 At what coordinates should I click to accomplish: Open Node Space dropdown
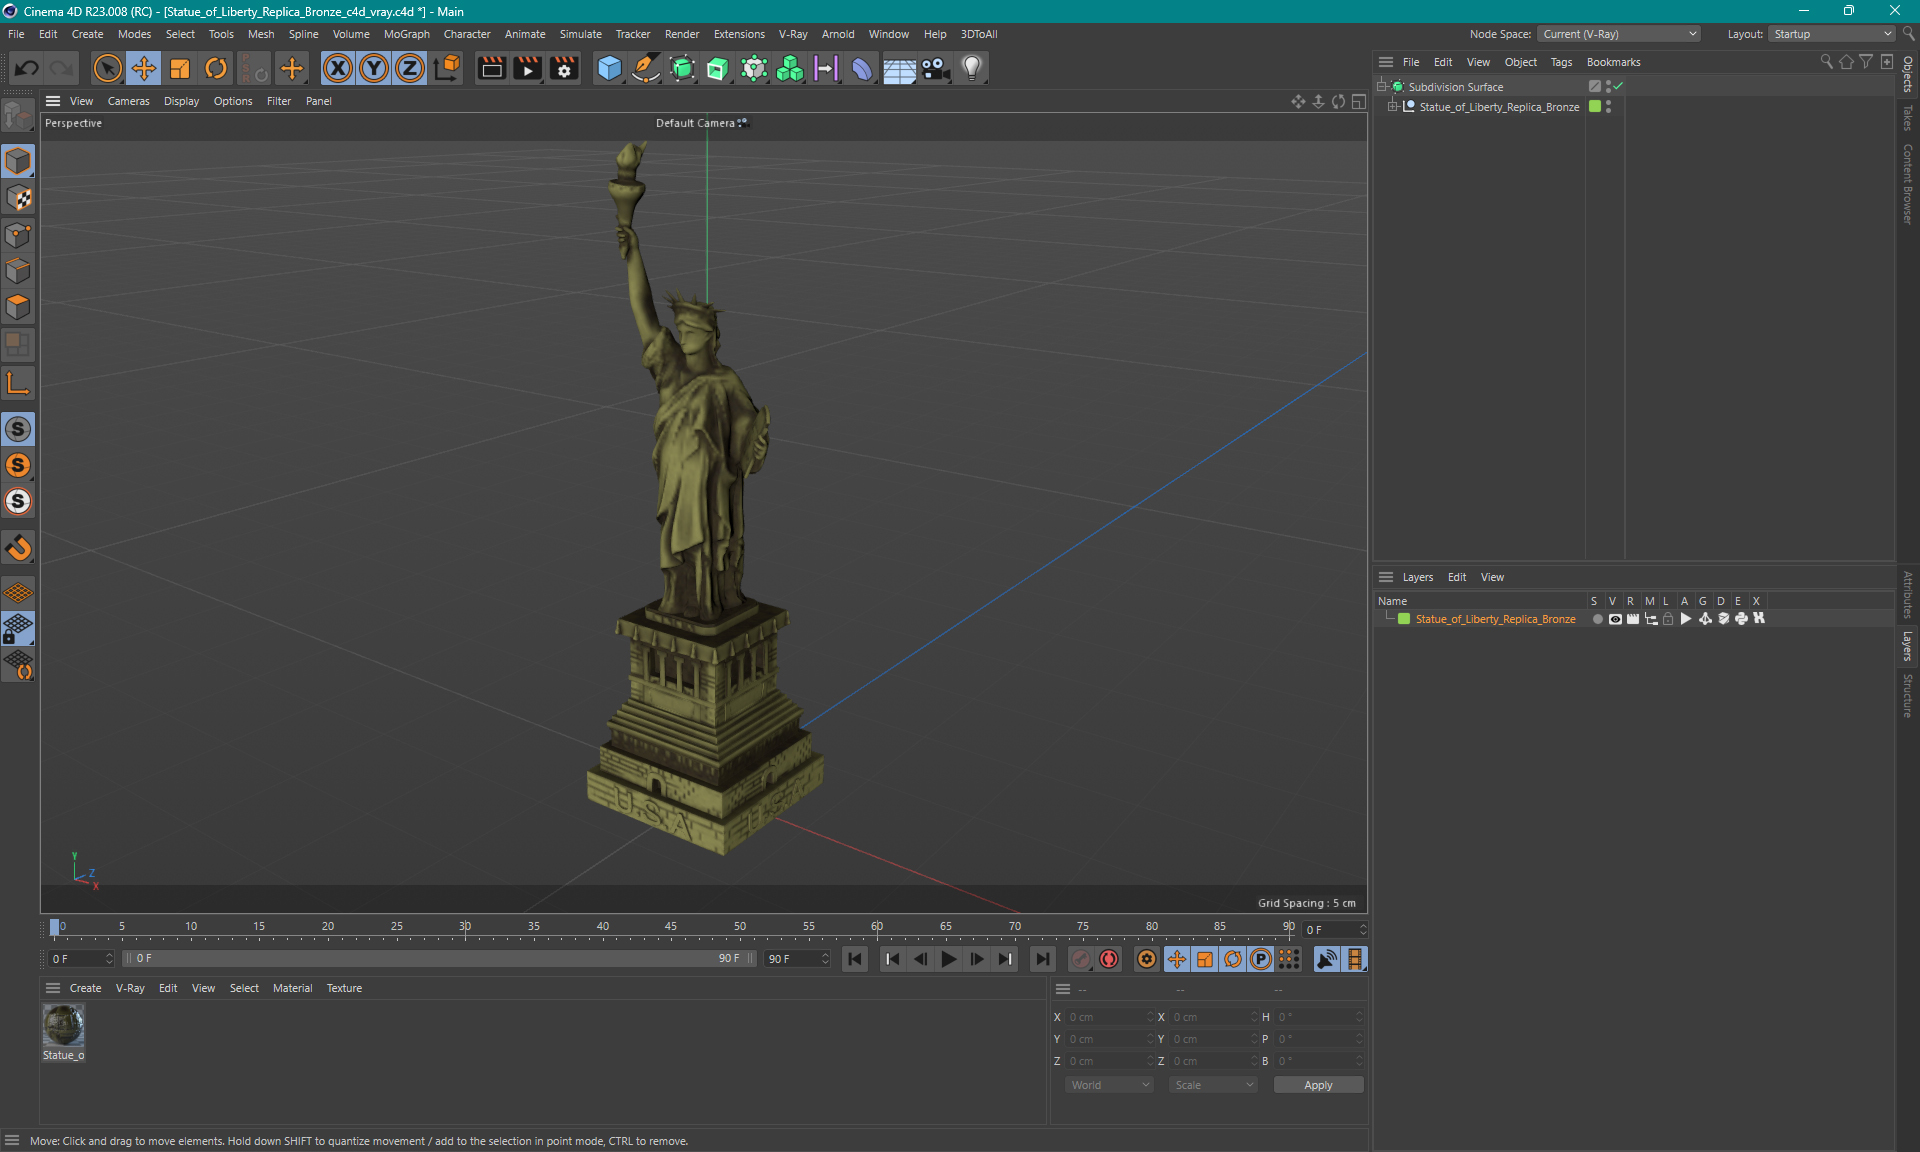tap(1618, 34)
